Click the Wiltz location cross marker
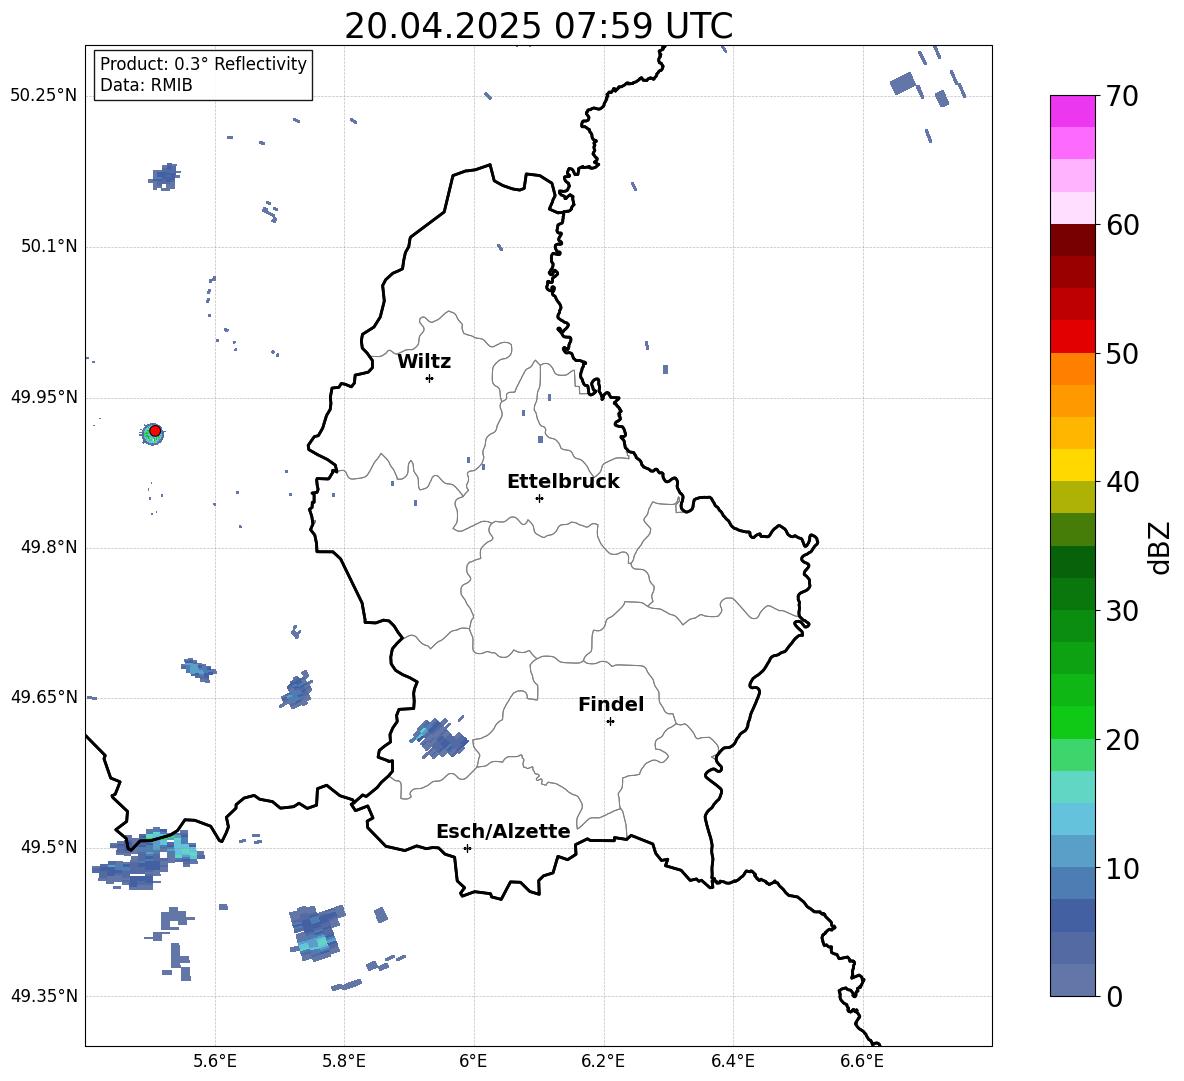This screenshot has width=1184, height=1081. tap(430, 378)
